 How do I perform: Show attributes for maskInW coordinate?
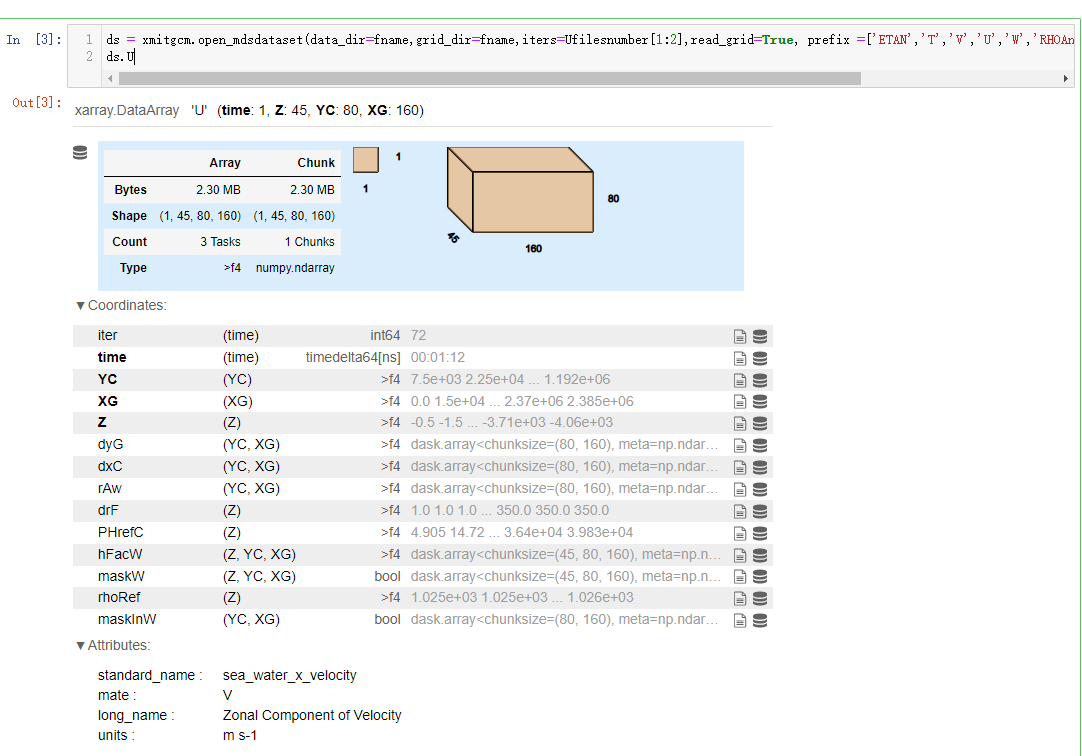pos(740,620)
